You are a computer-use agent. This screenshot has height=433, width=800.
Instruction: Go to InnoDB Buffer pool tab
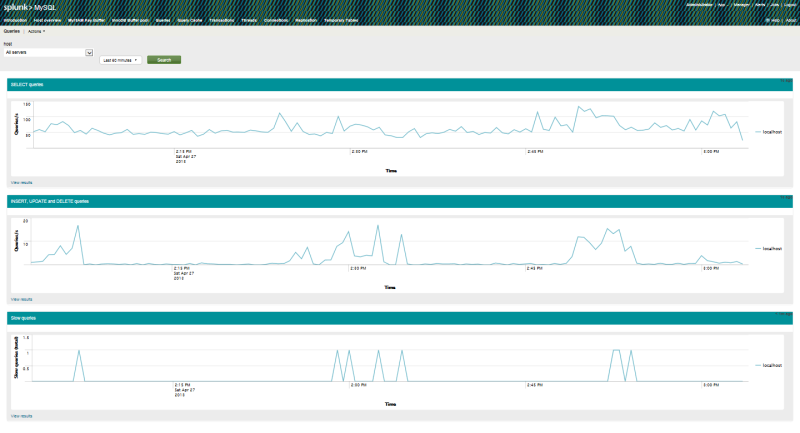[130, 20]
